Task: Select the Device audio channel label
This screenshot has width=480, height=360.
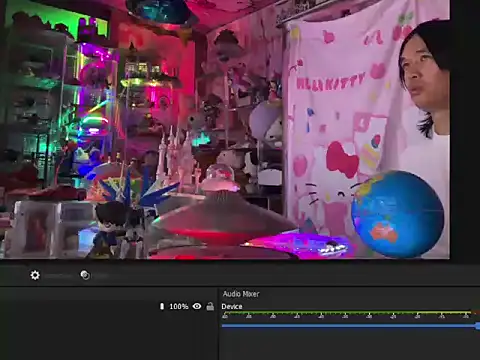Action: pyautogui.click(x=232, y=306)
